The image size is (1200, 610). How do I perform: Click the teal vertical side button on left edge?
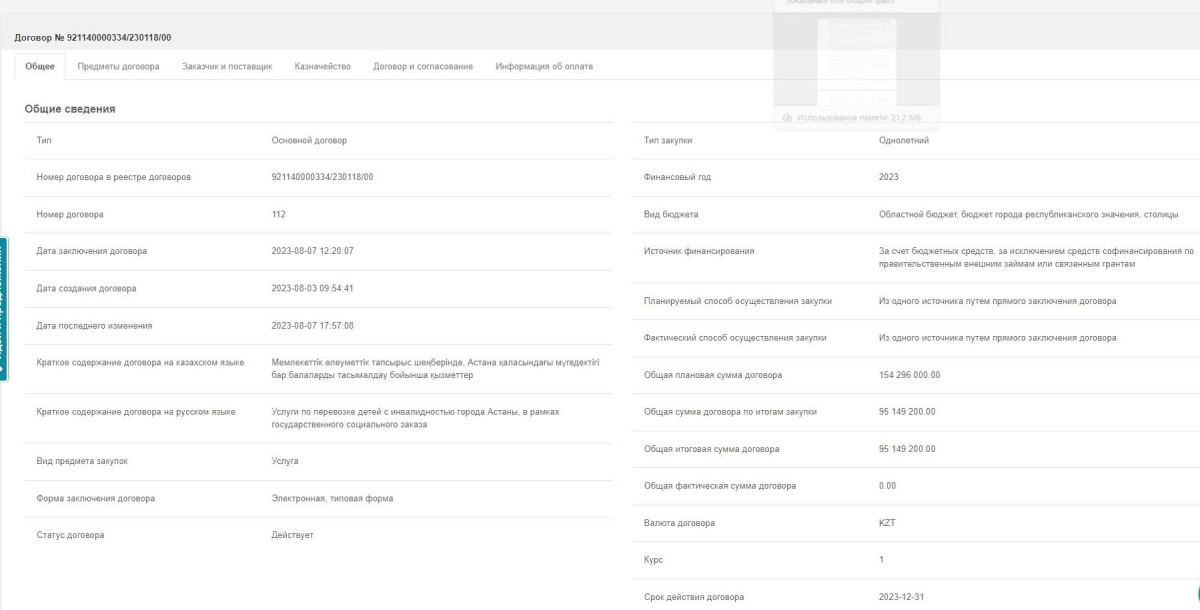pyautogui.click(x=3, y=308)
